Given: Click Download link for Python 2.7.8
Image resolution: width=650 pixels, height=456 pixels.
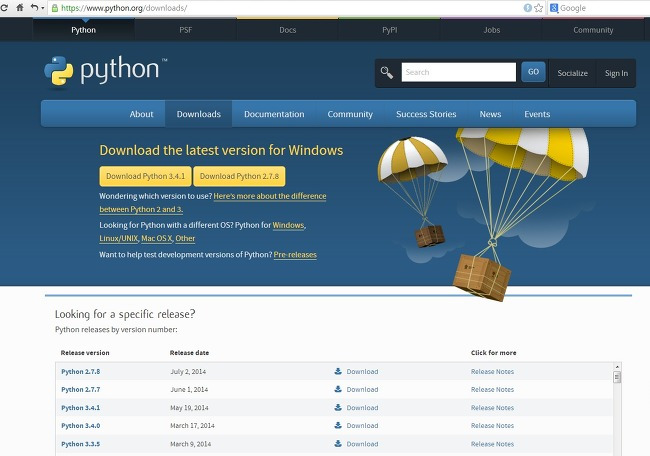Looking at the screenshot, I should coord(362,371).
